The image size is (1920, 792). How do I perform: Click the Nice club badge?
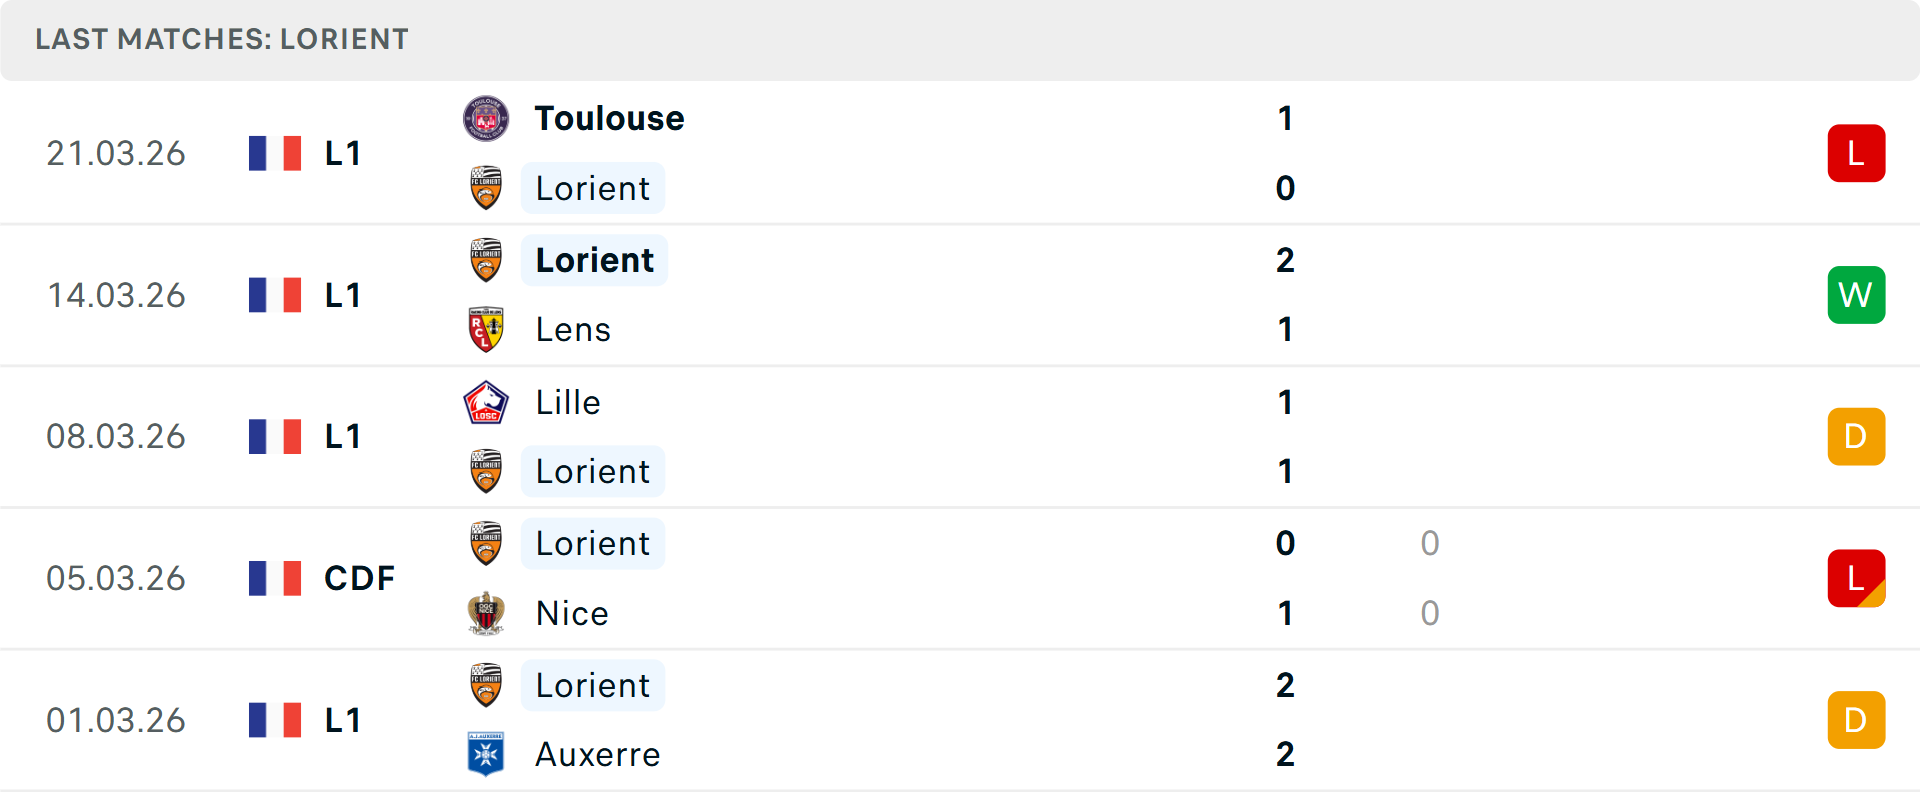click(x=486, y=613)
